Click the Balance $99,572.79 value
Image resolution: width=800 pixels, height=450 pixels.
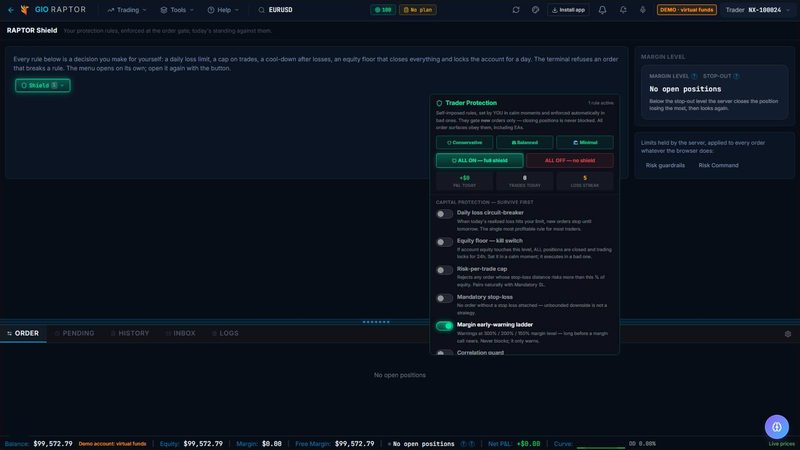[x=53, y=444]
